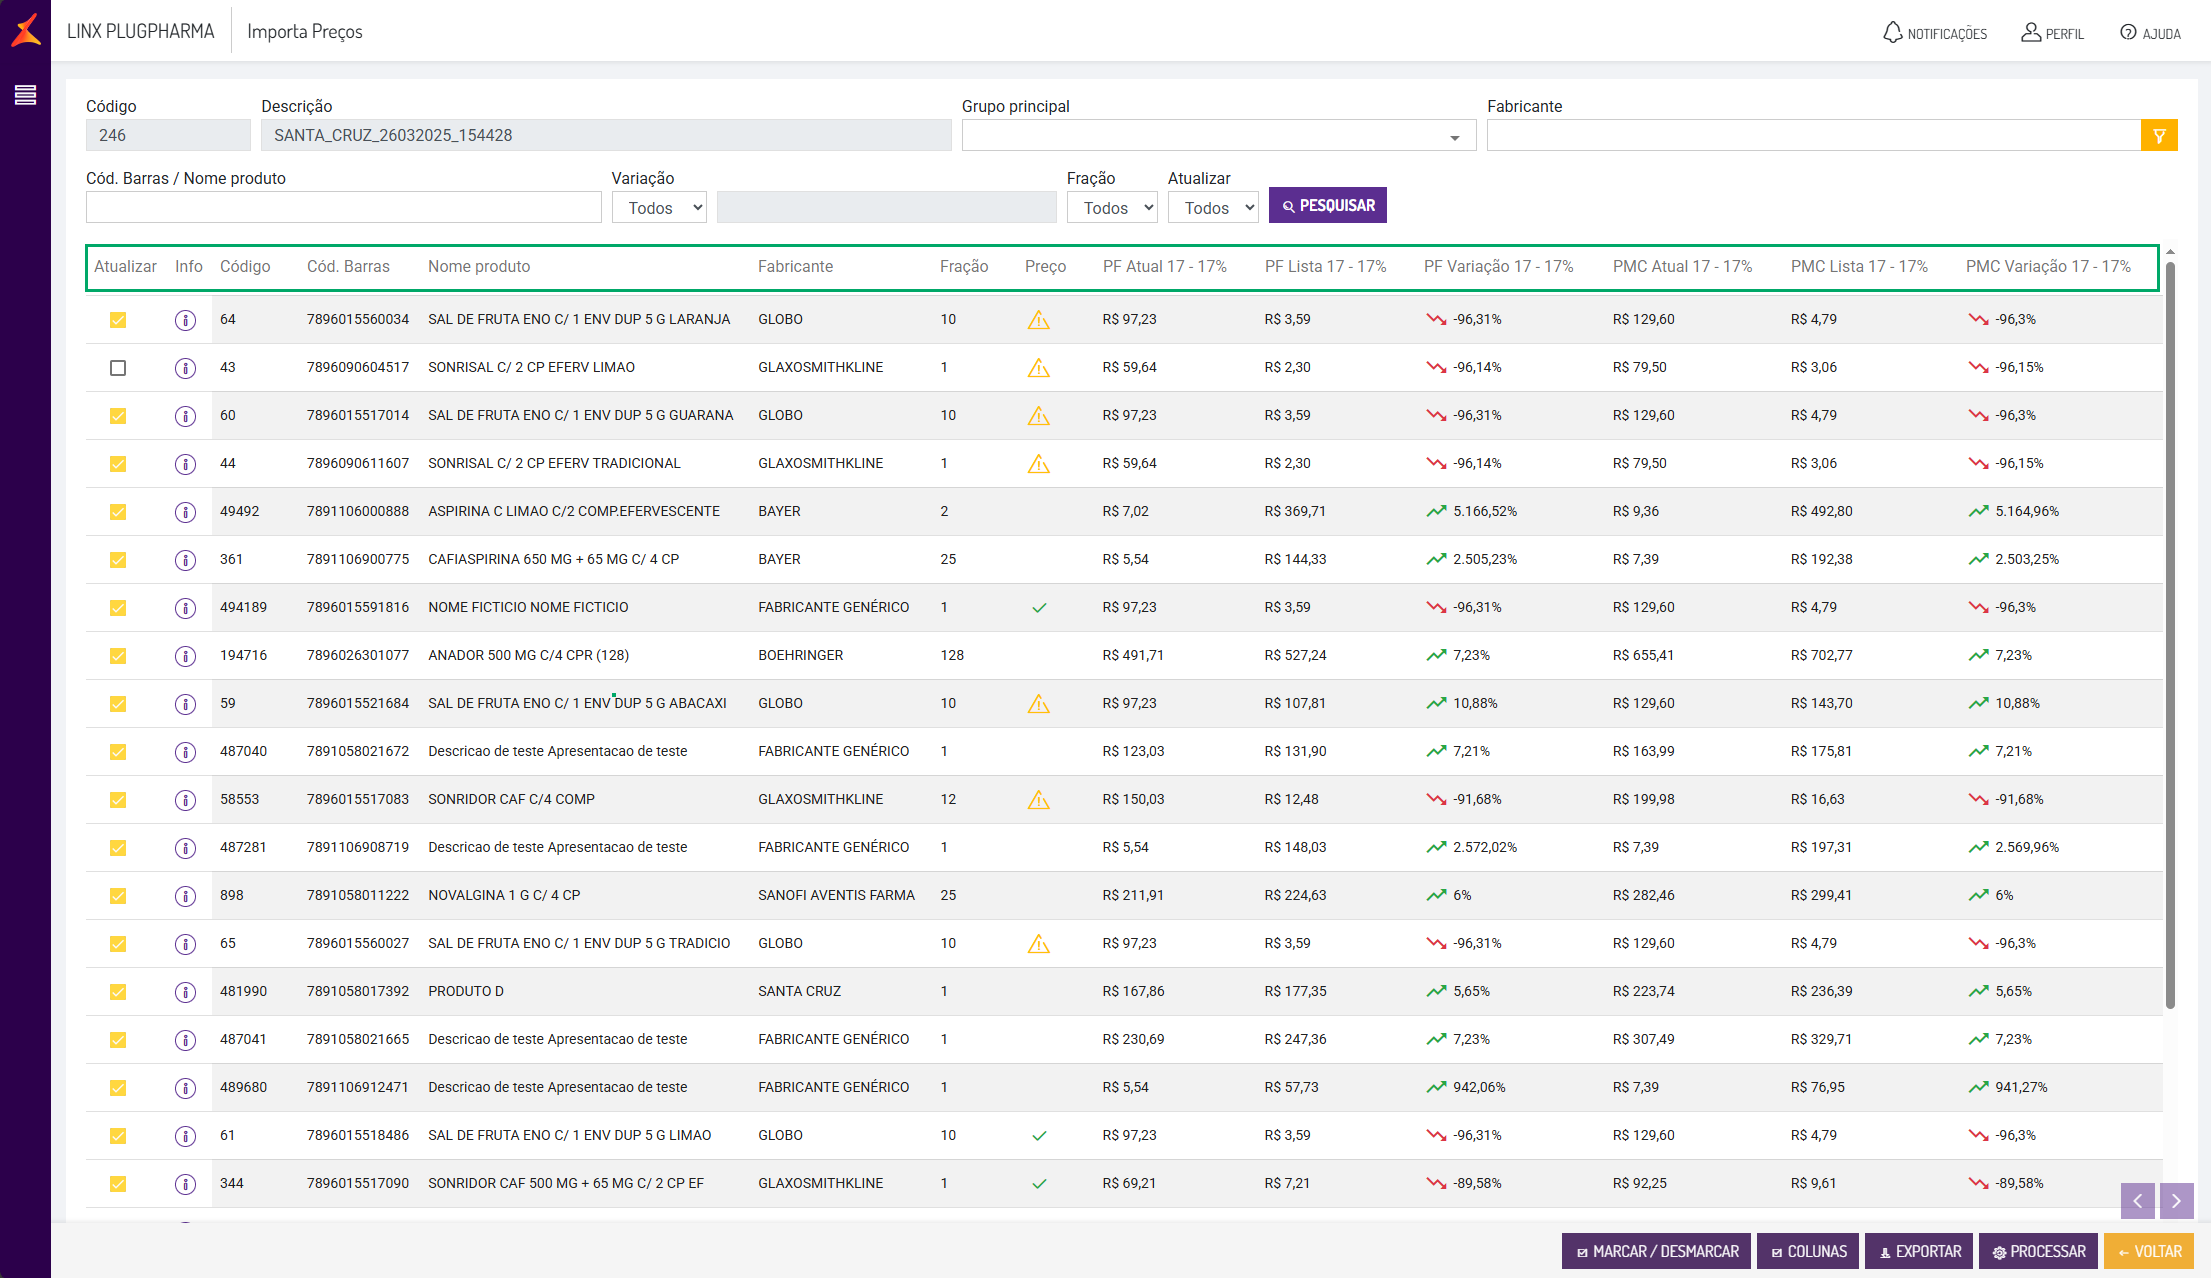Viewport: 2211px width, 1278px height.
Task: Sort by Fabricante column header
Action: click(795, 266)
